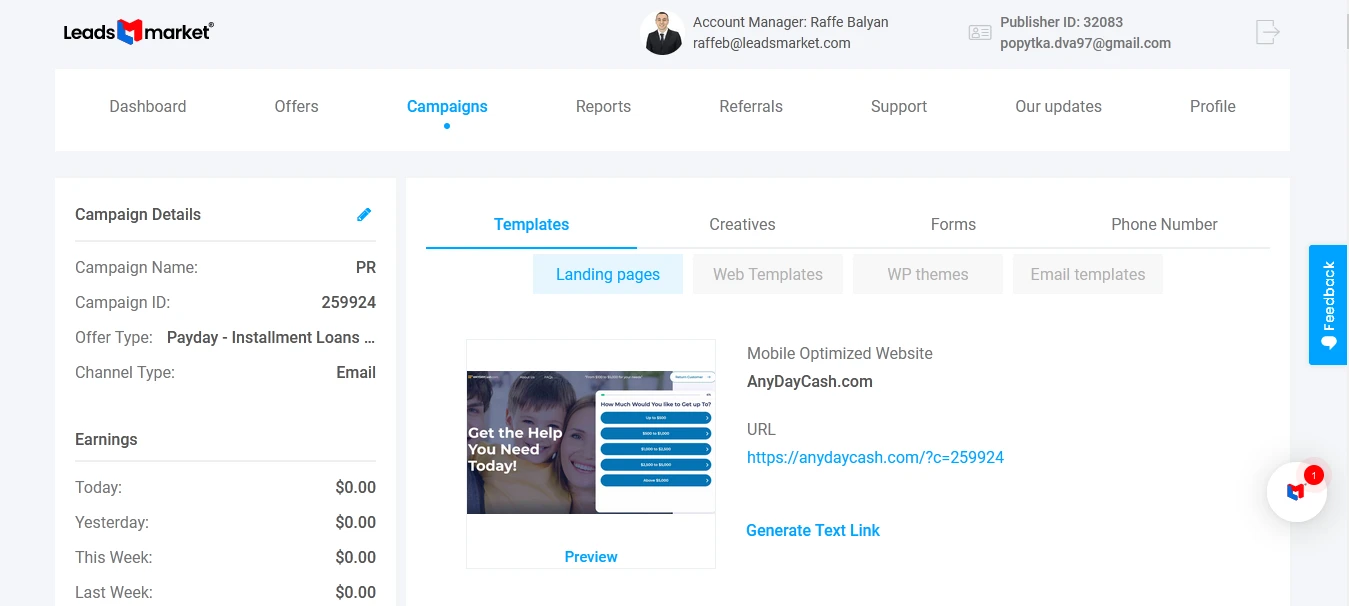Select Campaigns in navigation
Screen dimensions: 1349x606
(447, 106)
